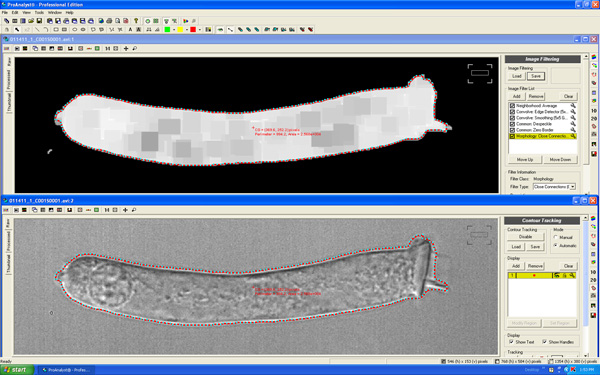This screenshot has height=375, width=600.
Task: Click wrench settings icon for Neighborhood Average filter
Action: [x=573, y=106]
